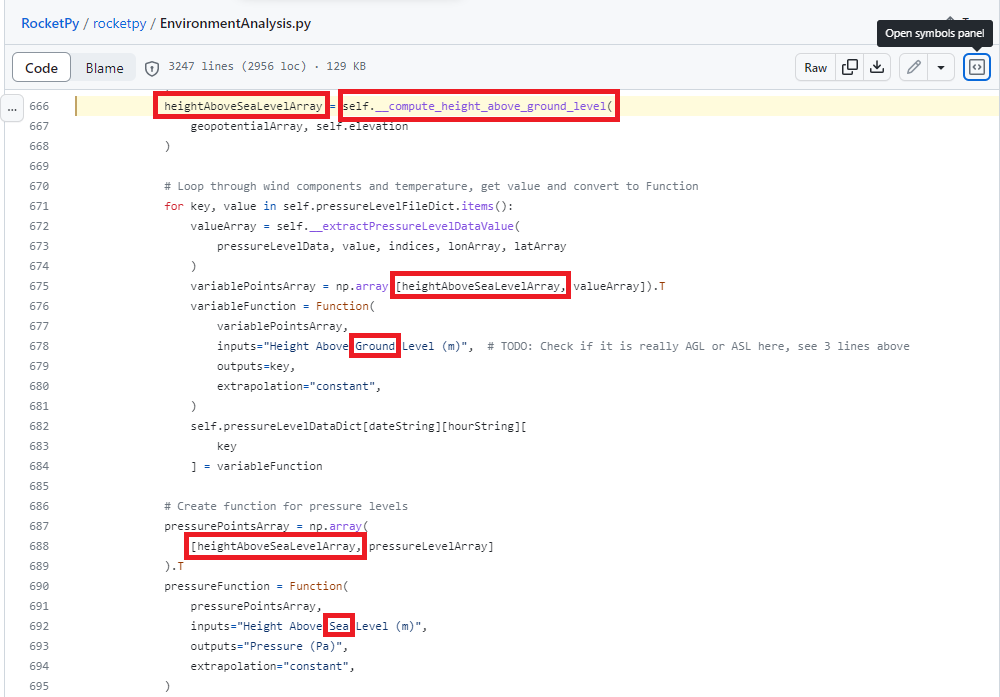
Task: Click the highlighted line number 666
Action: (40, 105)
